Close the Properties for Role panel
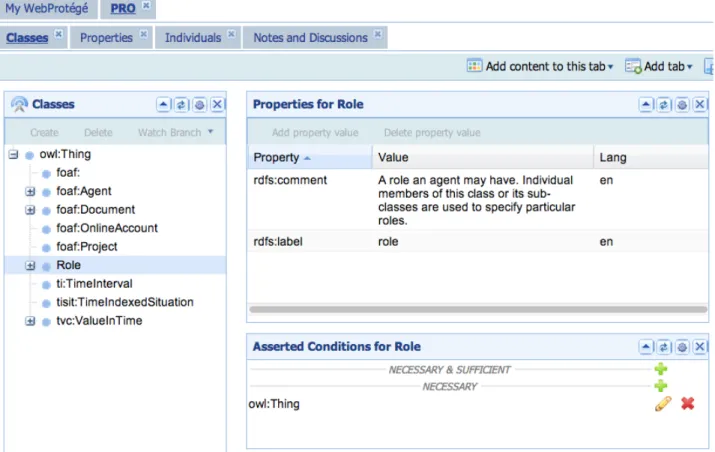 click(x=700, y=104)
